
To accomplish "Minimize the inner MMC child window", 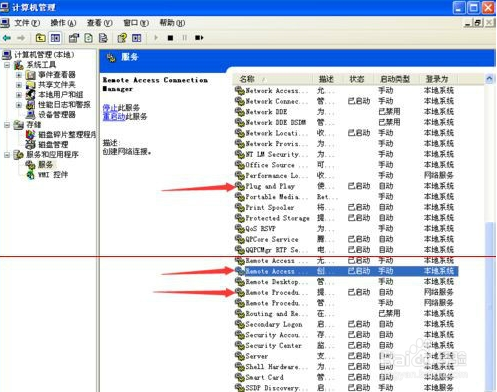I will coord(468,23).
